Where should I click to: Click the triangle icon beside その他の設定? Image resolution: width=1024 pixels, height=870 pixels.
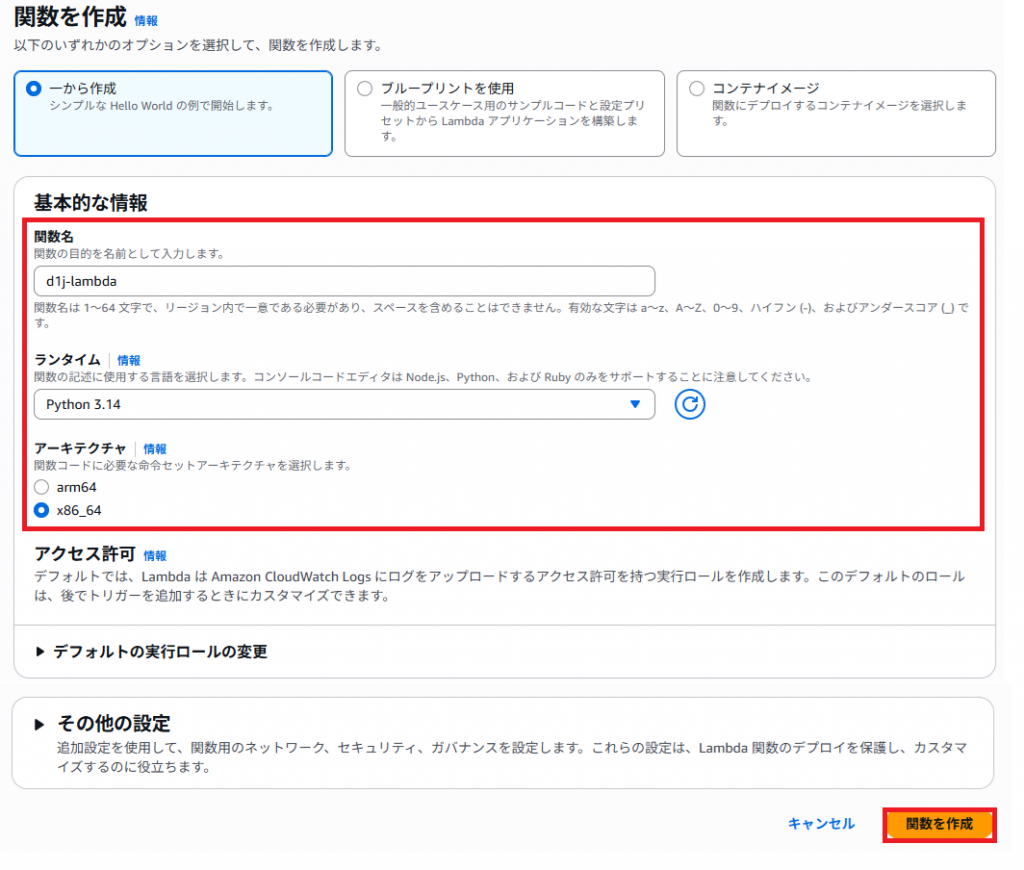(x=40, y=724)
